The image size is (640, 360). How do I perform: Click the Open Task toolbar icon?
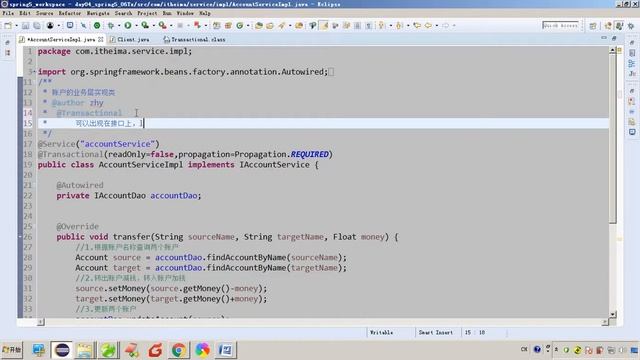[270, 25]
